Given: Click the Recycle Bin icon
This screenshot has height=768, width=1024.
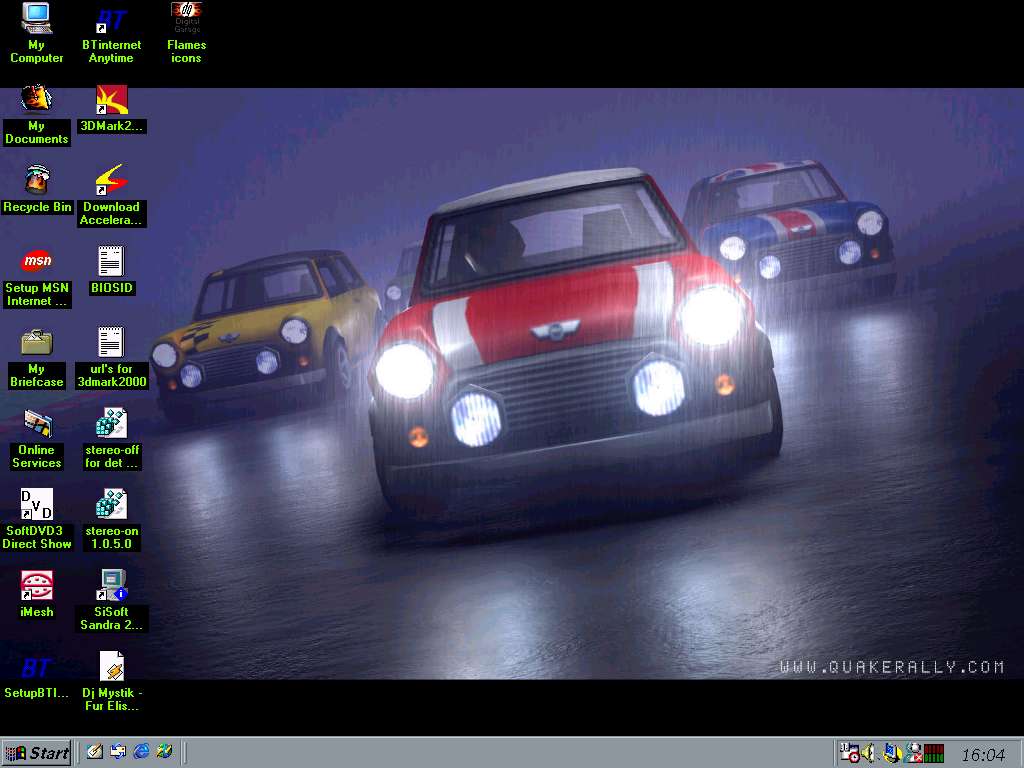Looking at the screenshot, I should tap(37, 181).
